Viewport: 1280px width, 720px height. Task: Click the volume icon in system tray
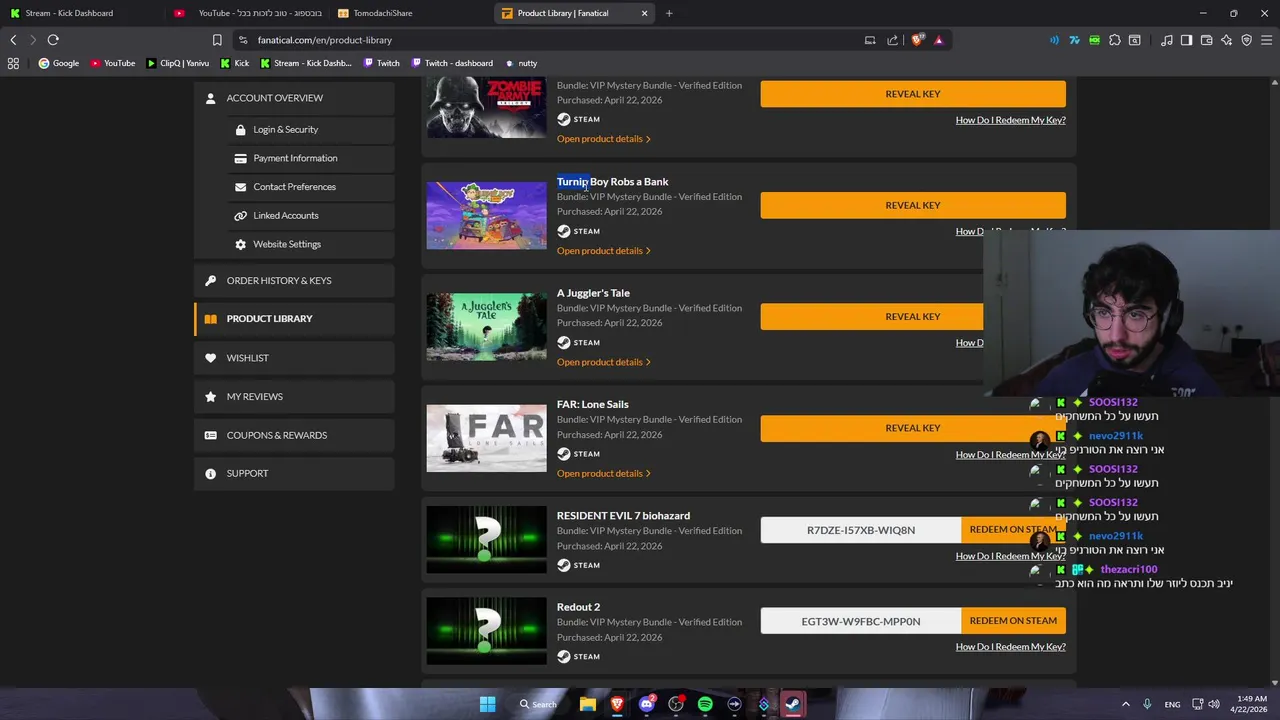[1214, 704]
